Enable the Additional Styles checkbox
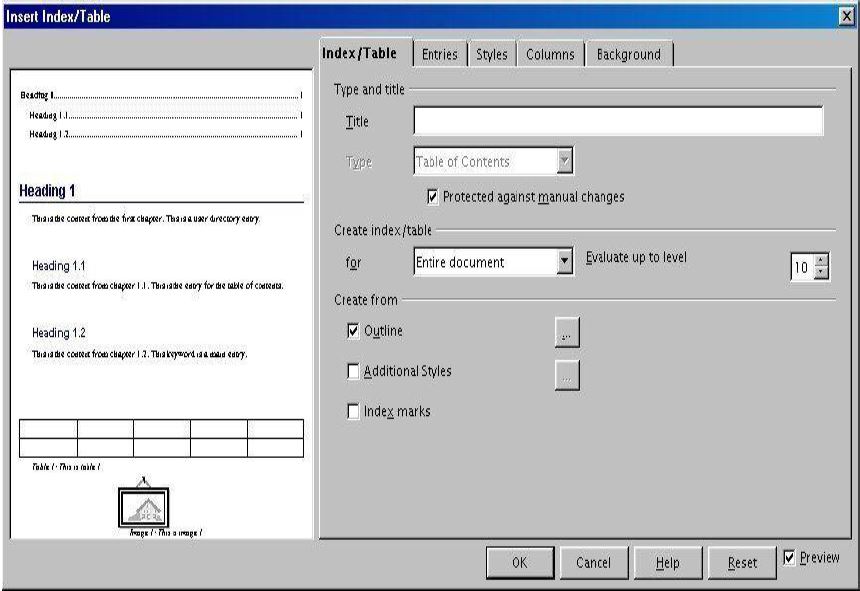 click(x=353, y=371)
